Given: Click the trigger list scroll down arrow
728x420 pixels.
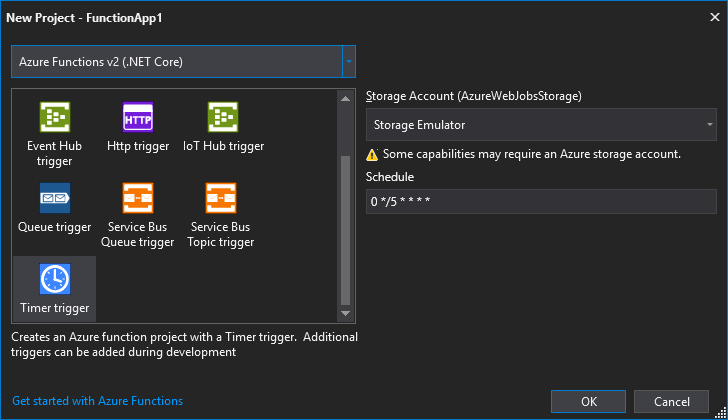Looking at the screenshot, I should [x=345, y=313].
